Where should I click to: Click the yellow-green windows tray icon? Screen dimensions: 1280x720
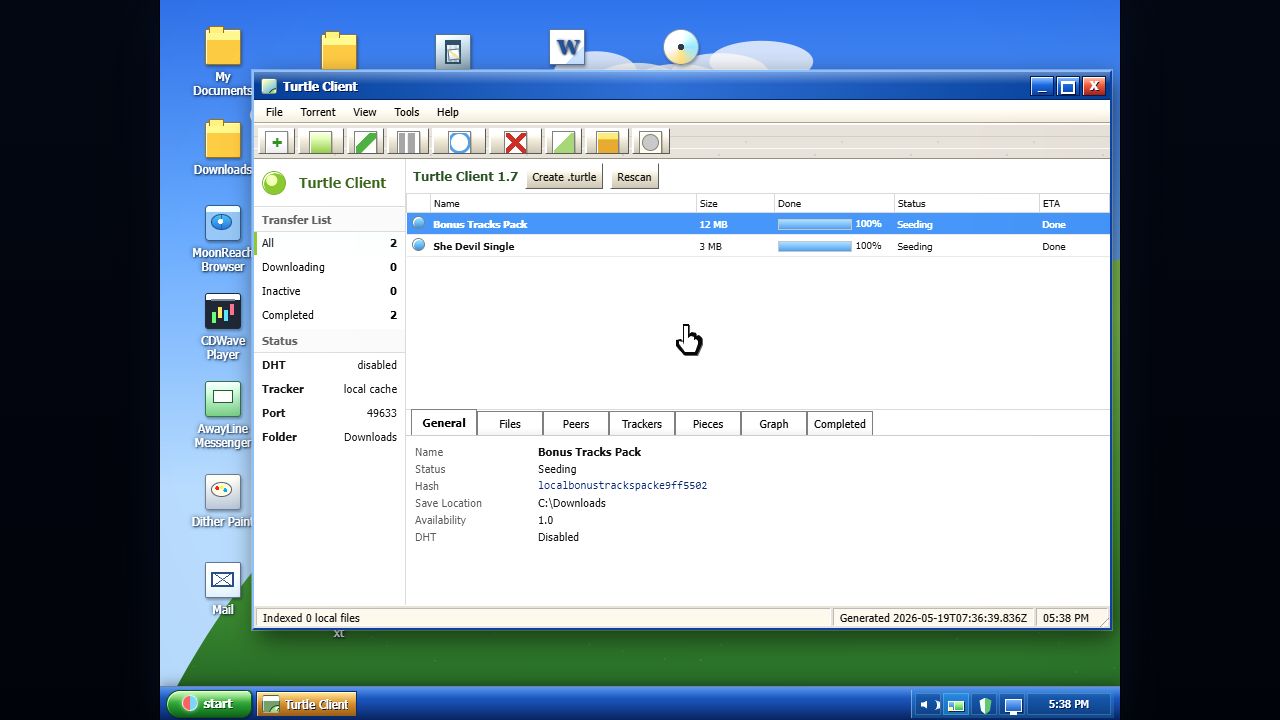[956, 705]
